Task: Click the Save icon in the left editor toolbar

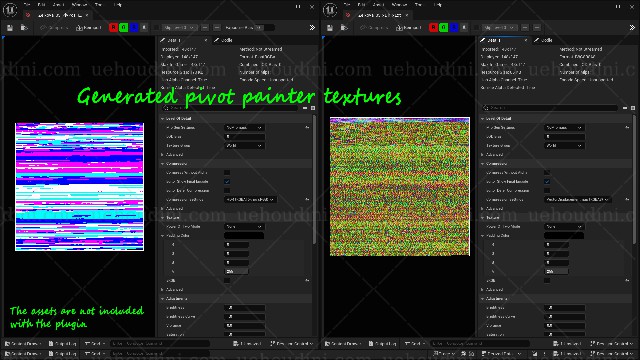Action: (x=10, y=28)
